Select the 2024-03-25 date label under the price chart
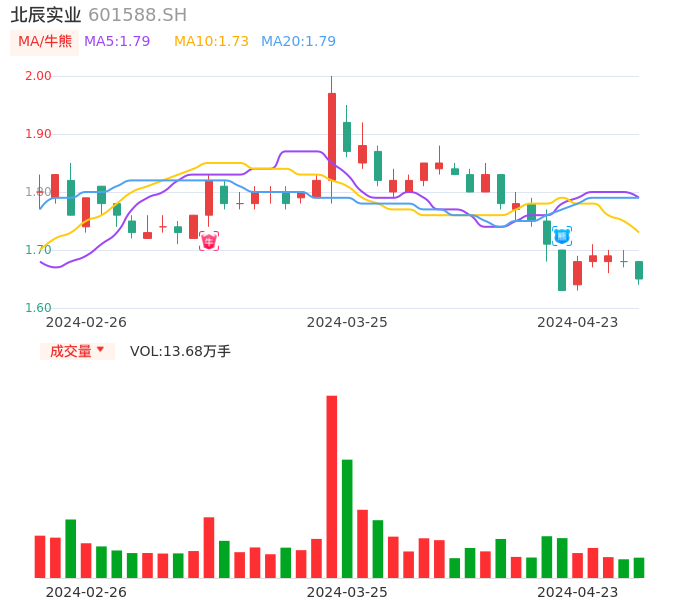 [346, 322]
